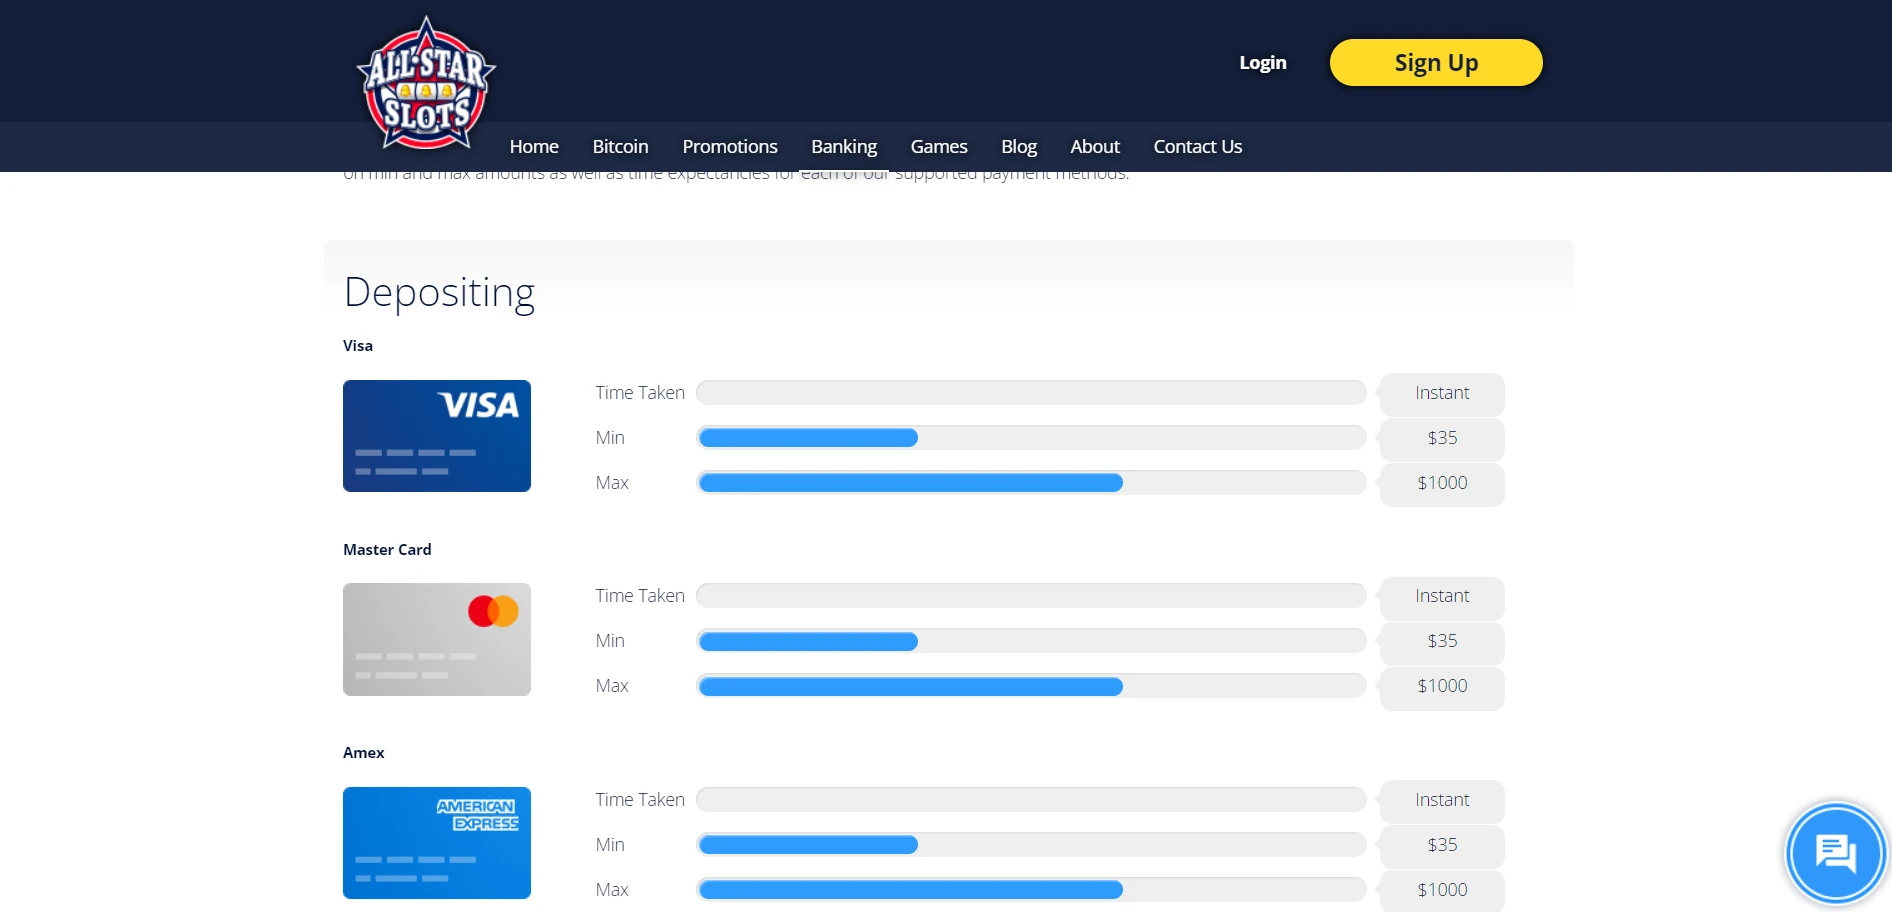Click the 'Visa' section label
The width and height of the screenshot is (1892, 912).
(358, 346)
